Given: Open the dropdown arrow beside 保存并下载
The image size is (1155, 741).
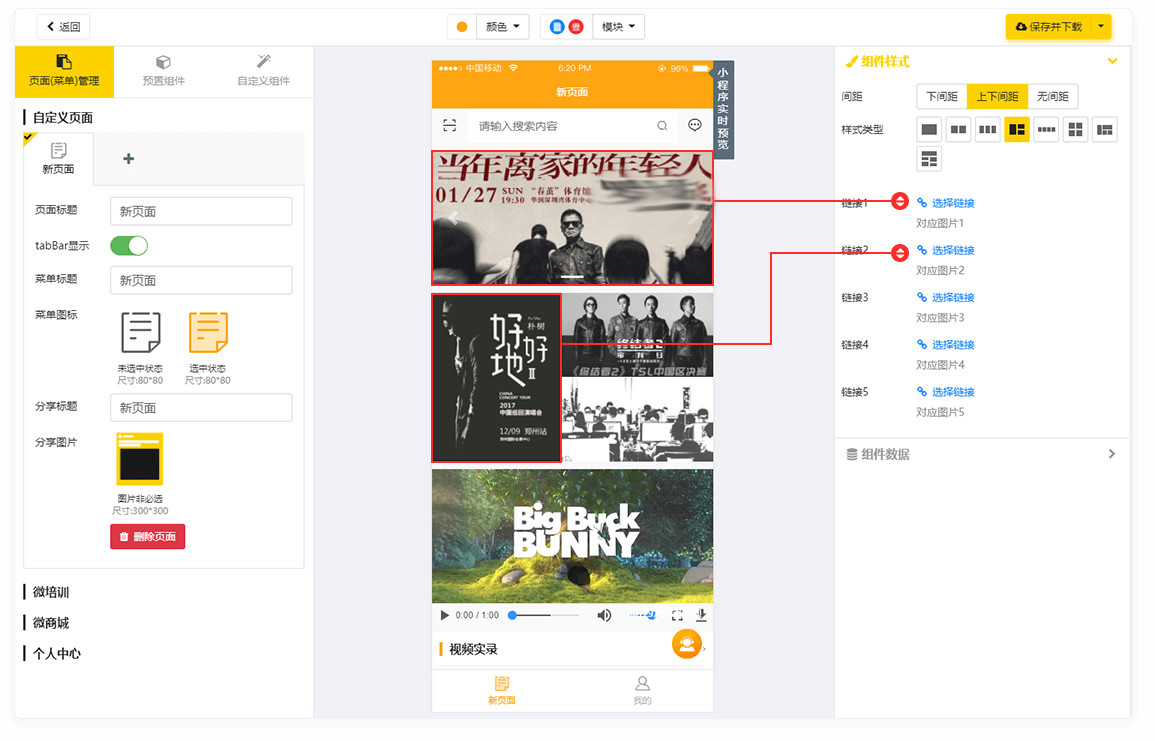Looking at the screenshot, I should 1101,27.
